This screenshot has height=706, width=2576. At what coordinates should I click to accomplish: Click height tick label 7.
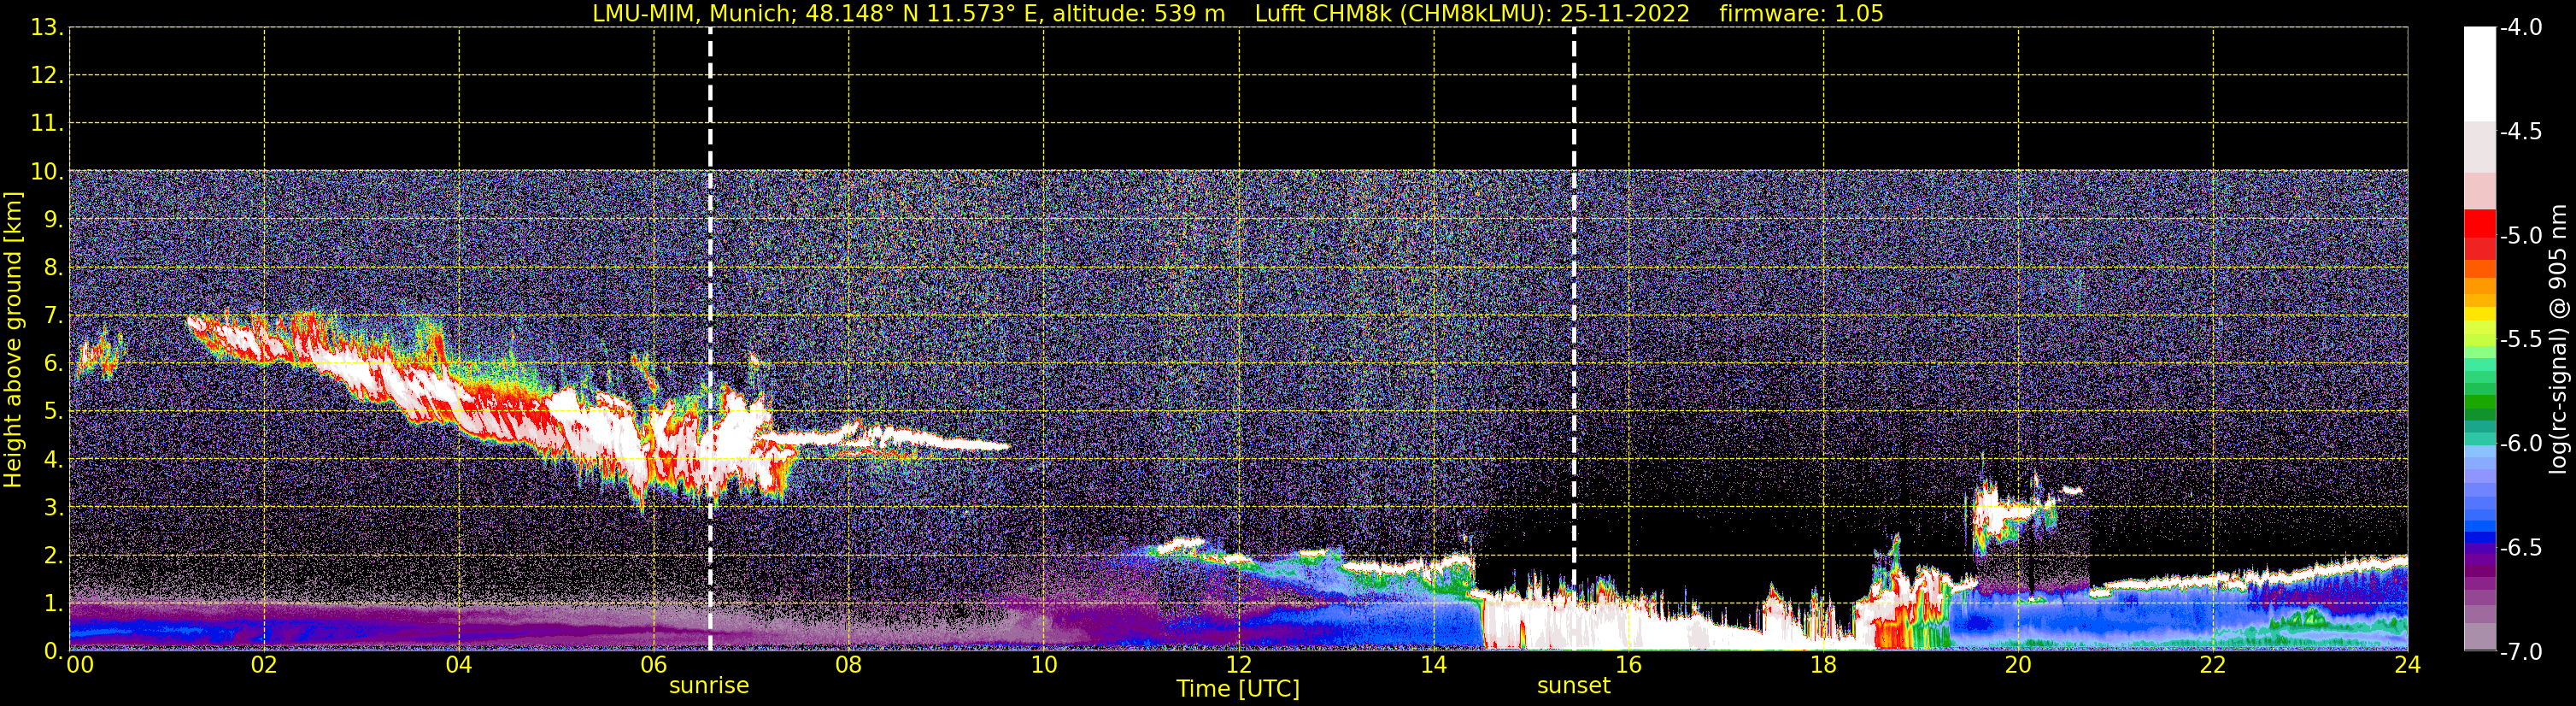click(52, 316)
